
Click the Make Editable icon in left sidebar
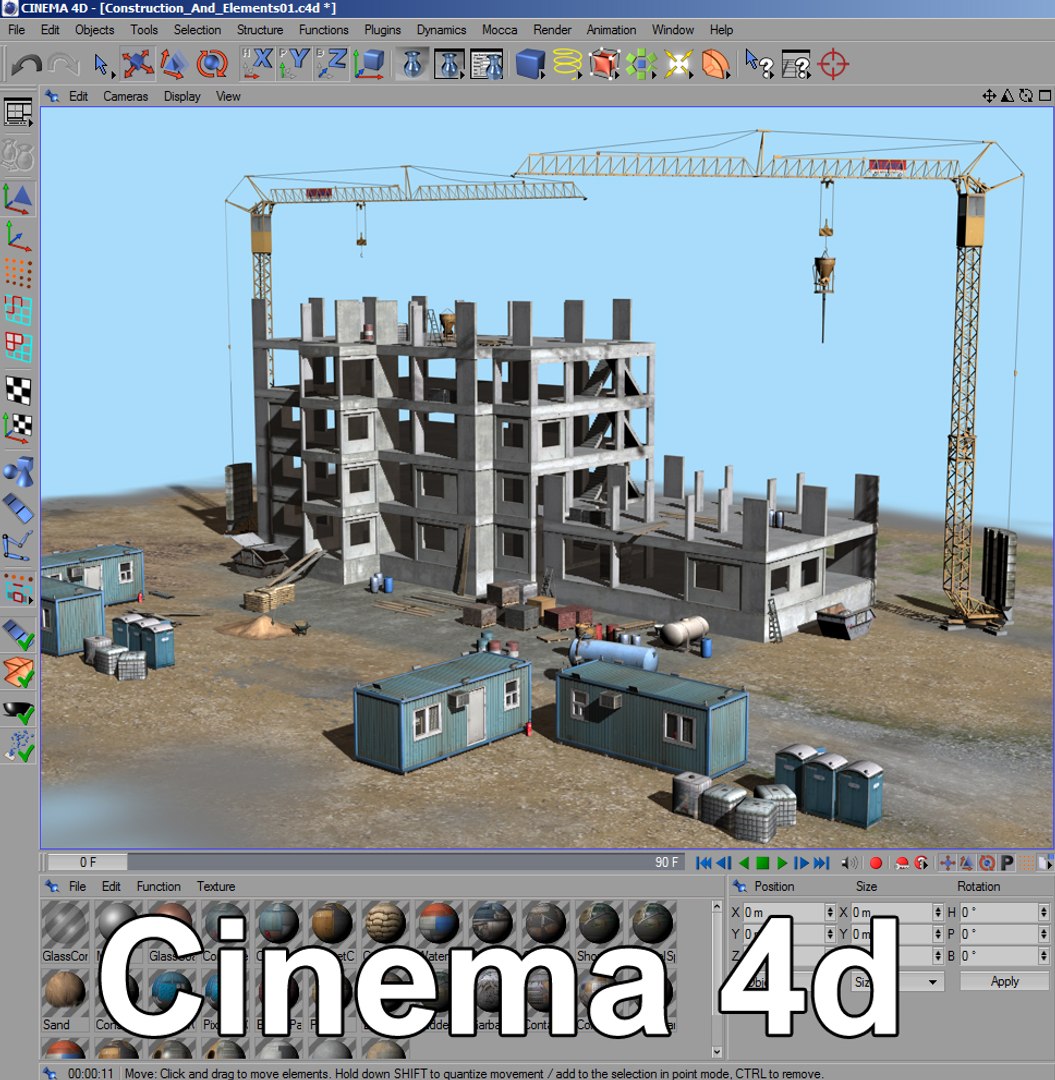coord(18,154)
